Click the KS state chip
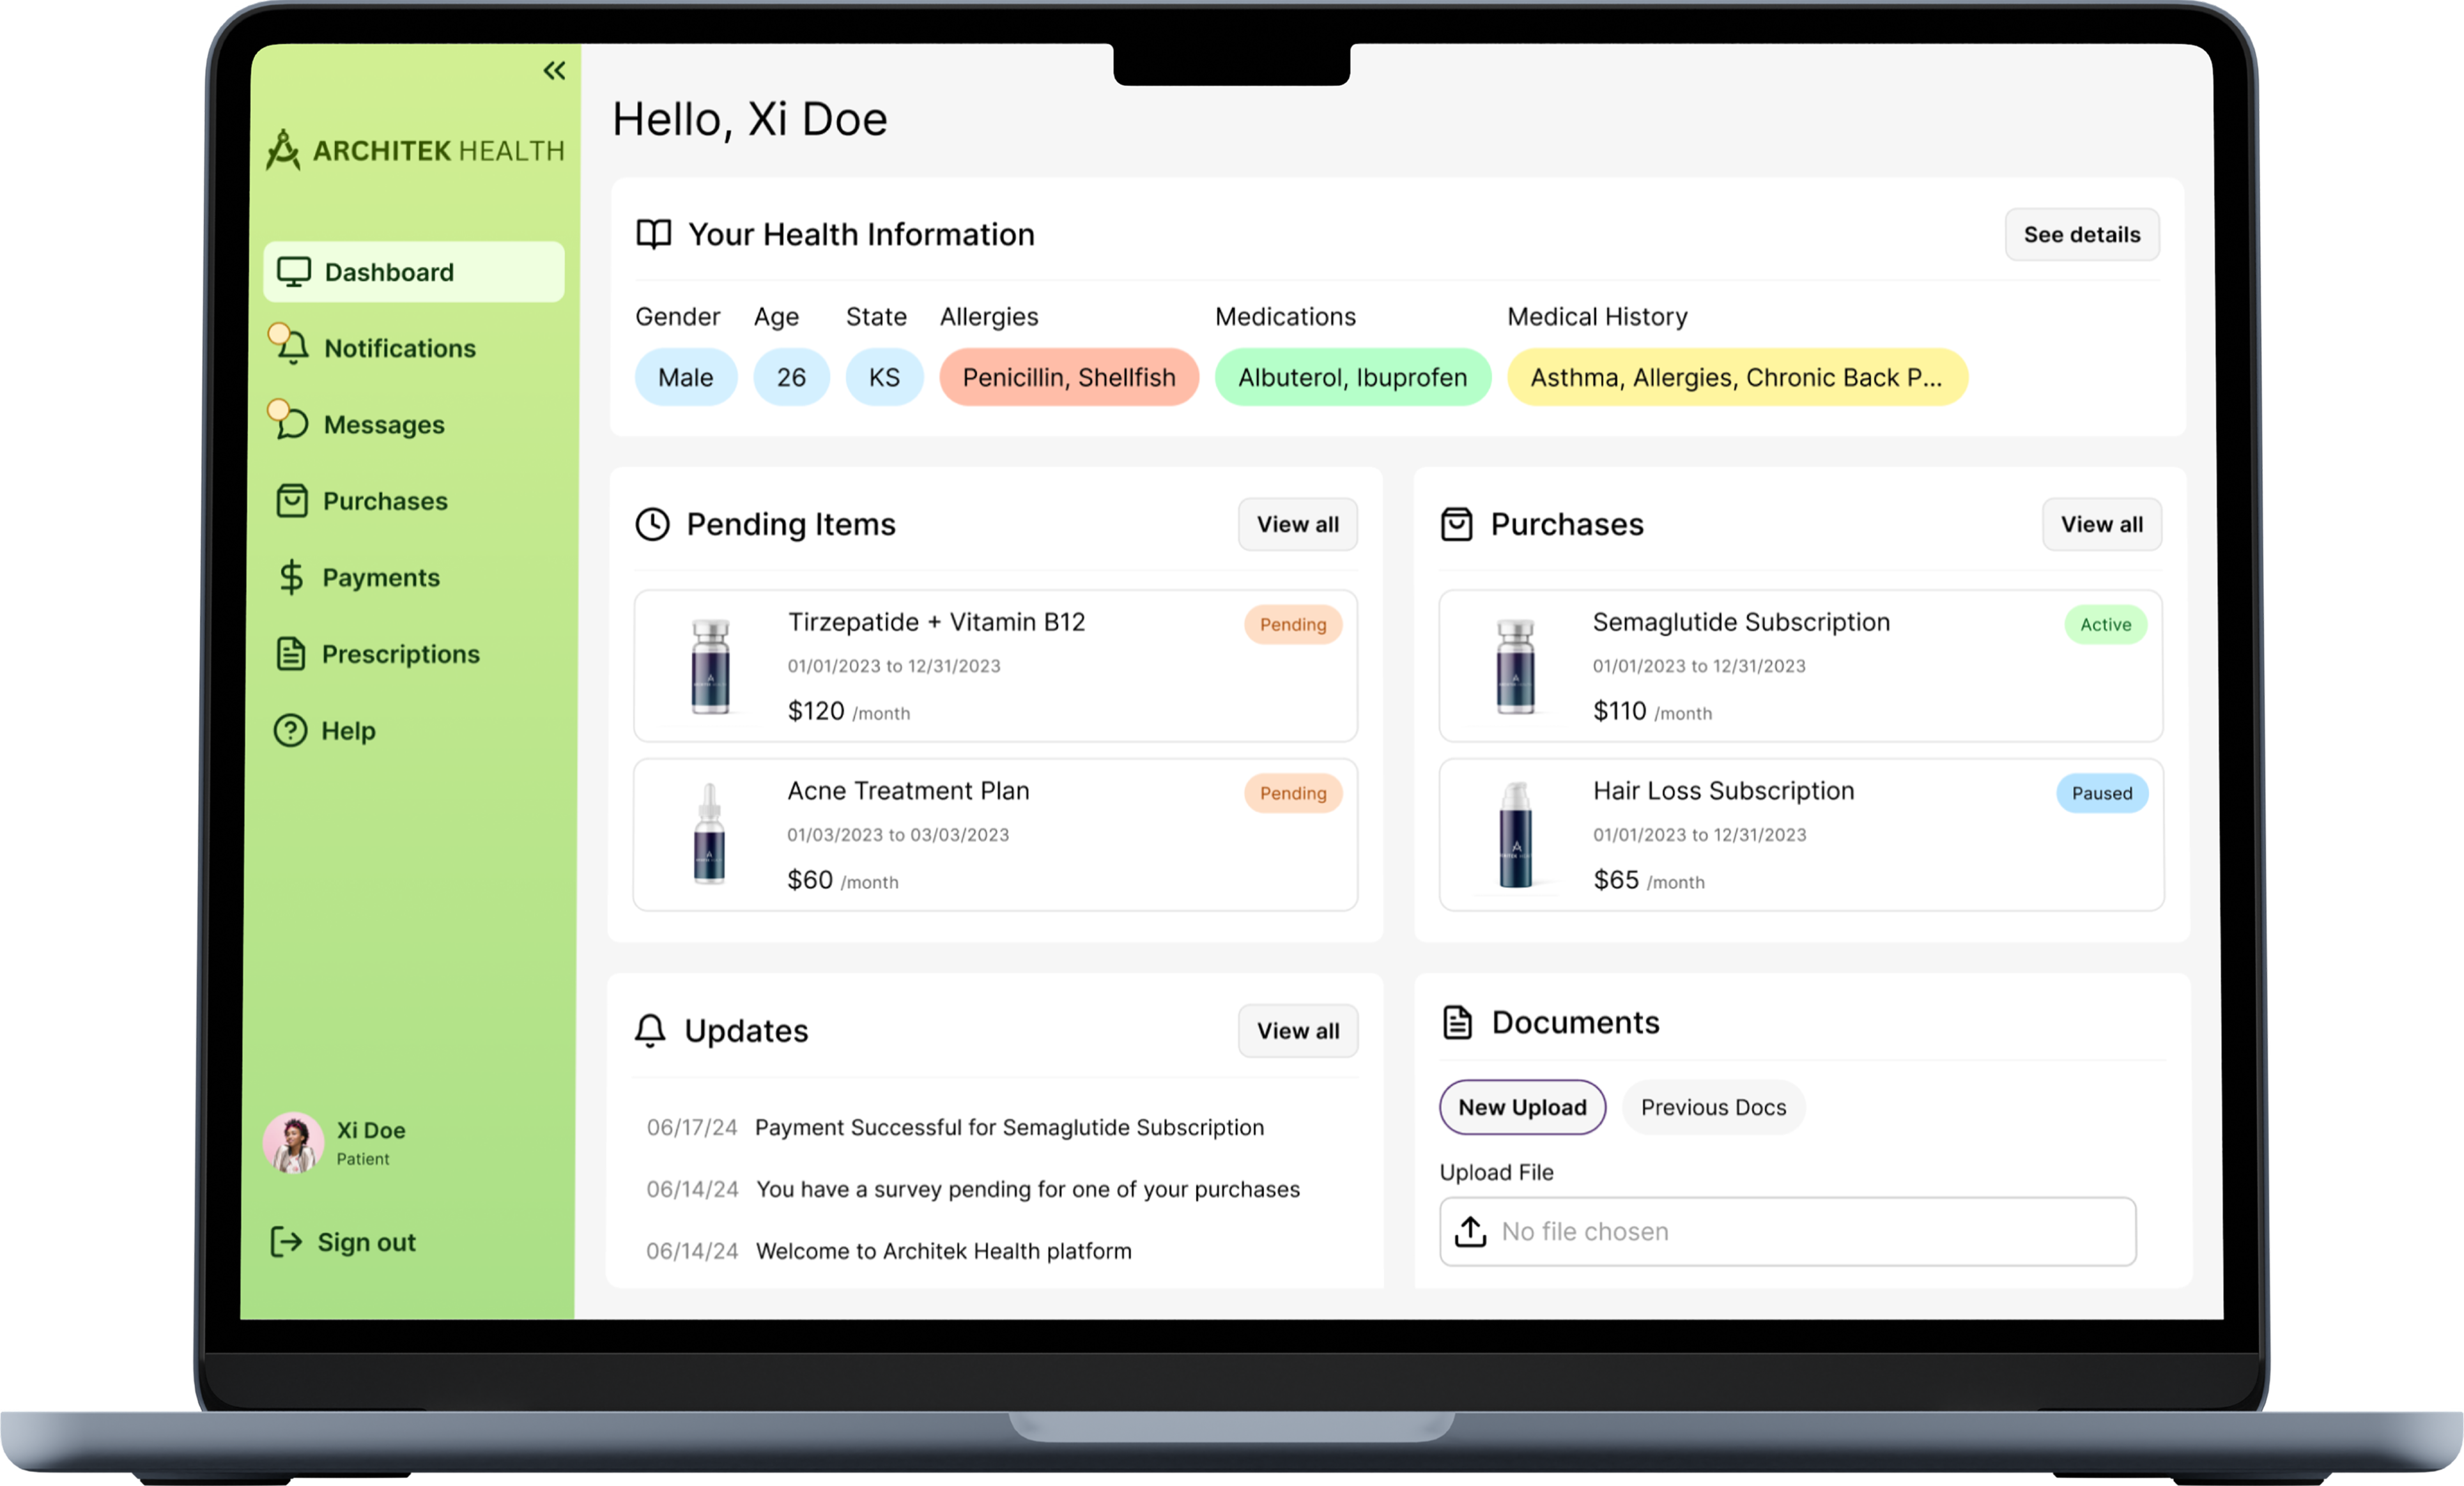2464x1486 pixels. 884,377
